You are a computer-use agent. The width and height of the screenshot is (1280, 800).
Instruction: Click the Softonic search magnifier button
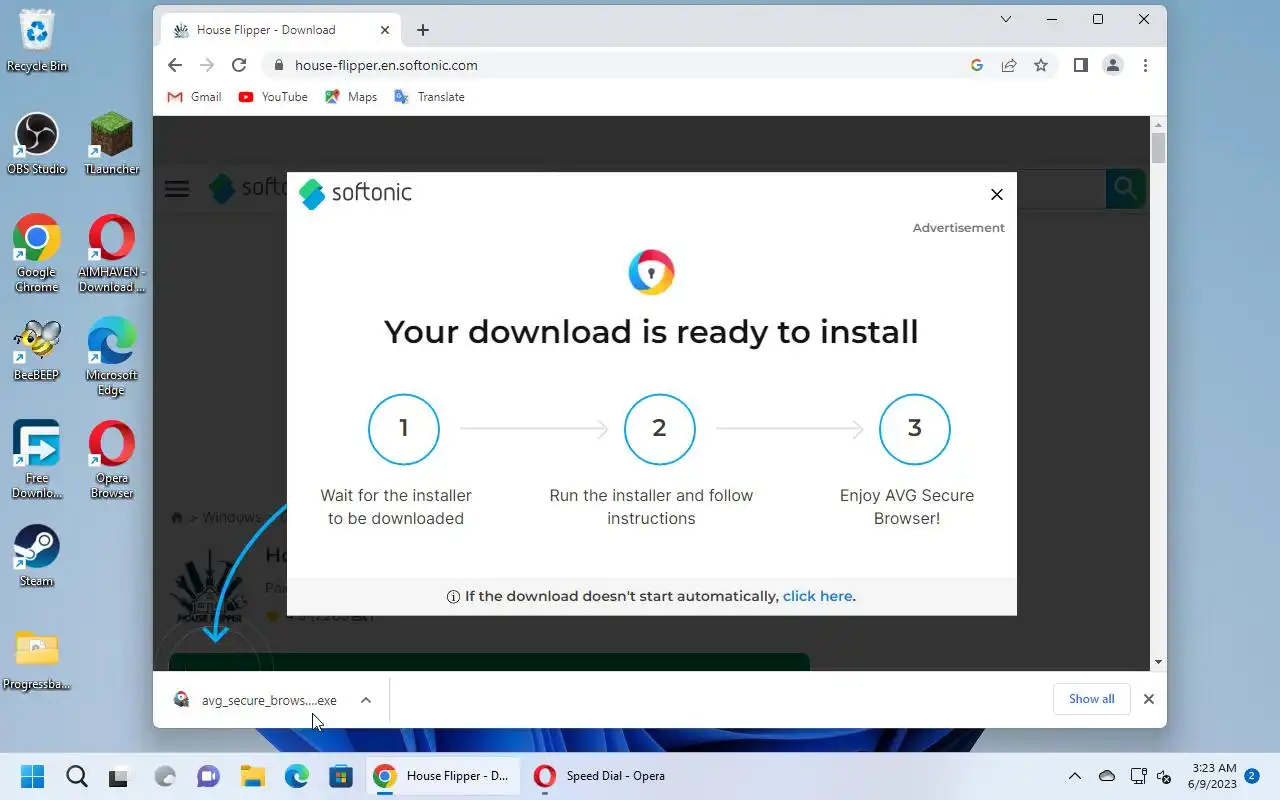[x=1125, y=189]
